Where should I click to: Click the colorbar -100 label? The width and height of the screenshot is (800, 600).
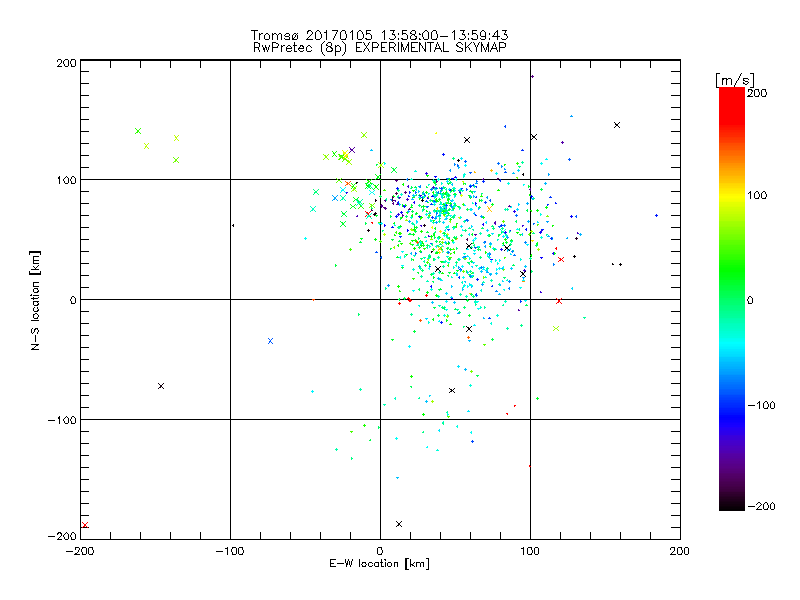tap(761, 406)
